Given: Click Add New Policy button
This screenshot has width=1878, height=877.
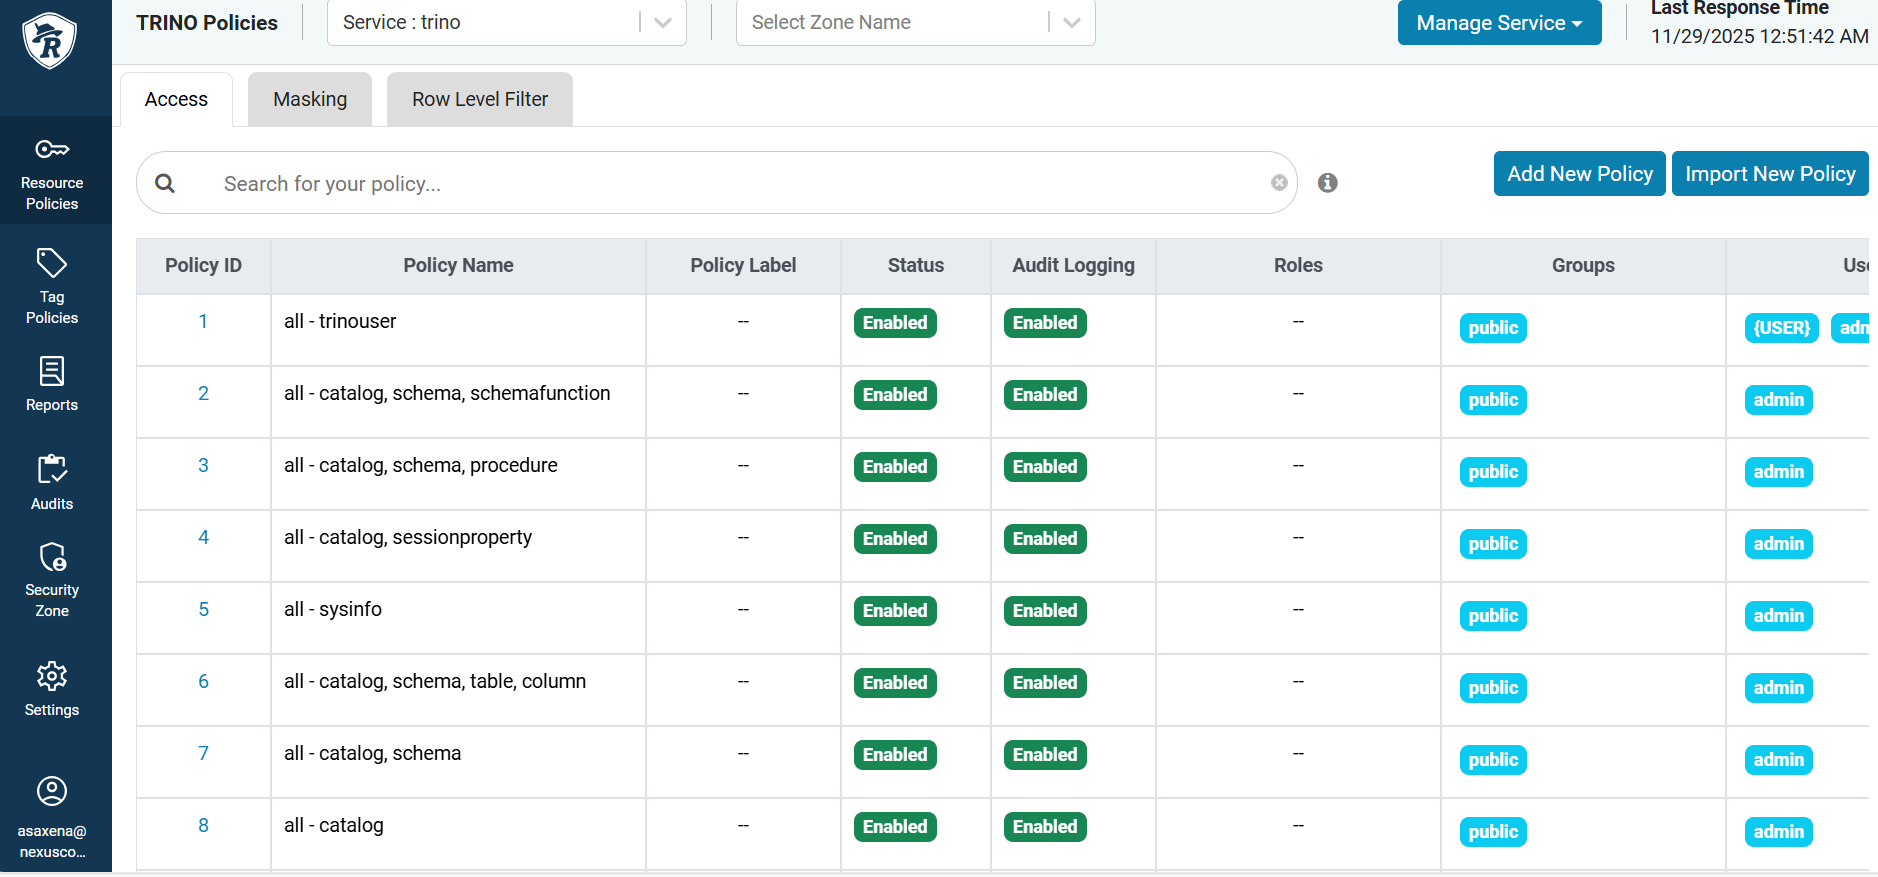Looking at the screenshot, I should coord(1579,174).
